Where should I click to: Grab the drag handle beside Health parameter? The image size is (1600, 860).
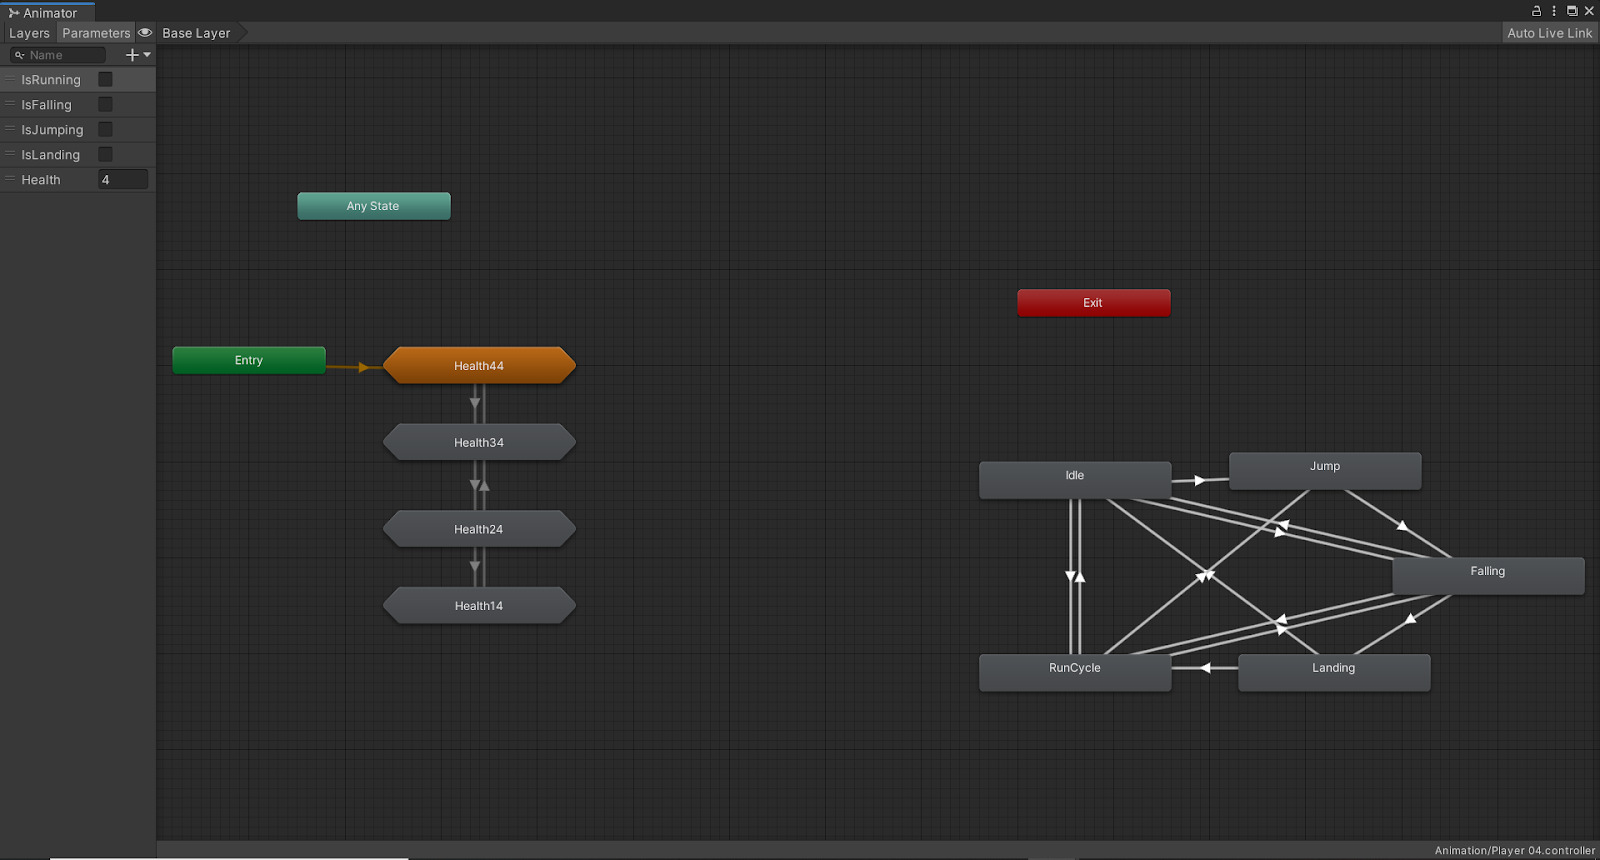10,179
